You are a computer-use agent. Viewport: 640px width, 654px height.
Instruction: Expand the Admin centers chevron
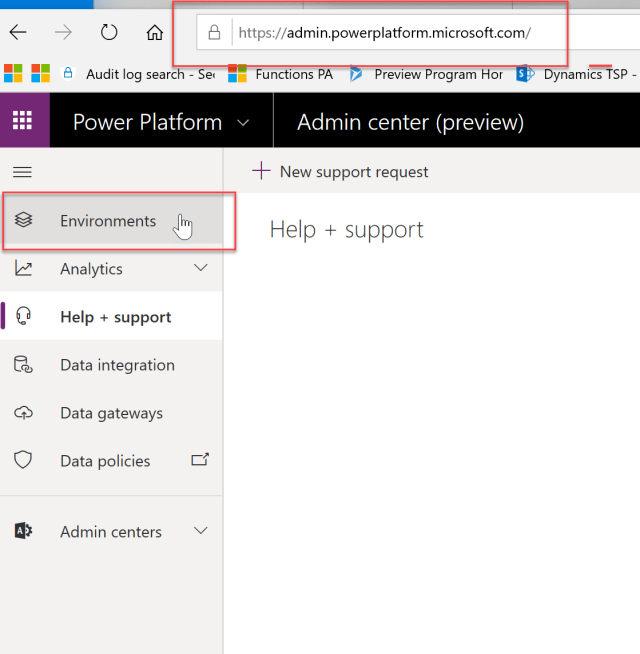(x=200, y=531)
